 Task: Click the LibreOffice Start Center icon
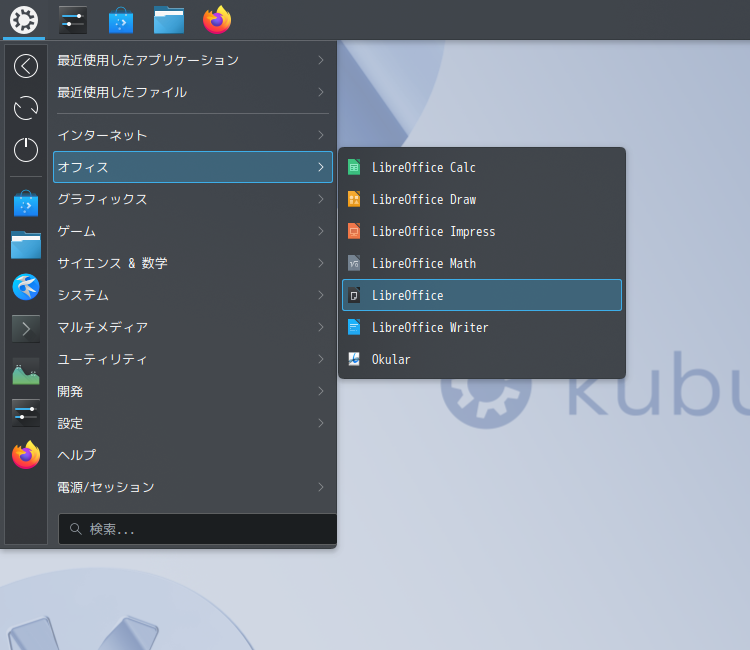click(x=354, y=296)
